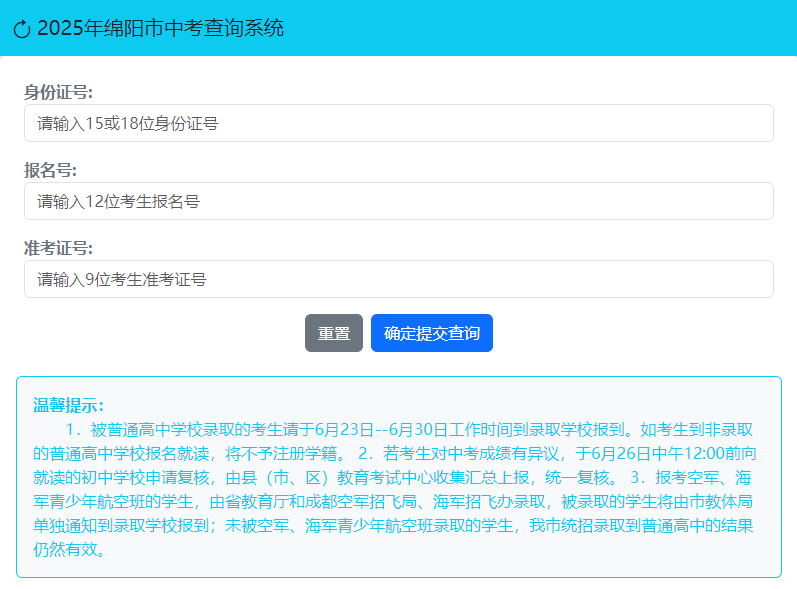Click the 2025年绵阳市中考查询系统 title
The height and width of the screenshot is (589, 797).
160,28
